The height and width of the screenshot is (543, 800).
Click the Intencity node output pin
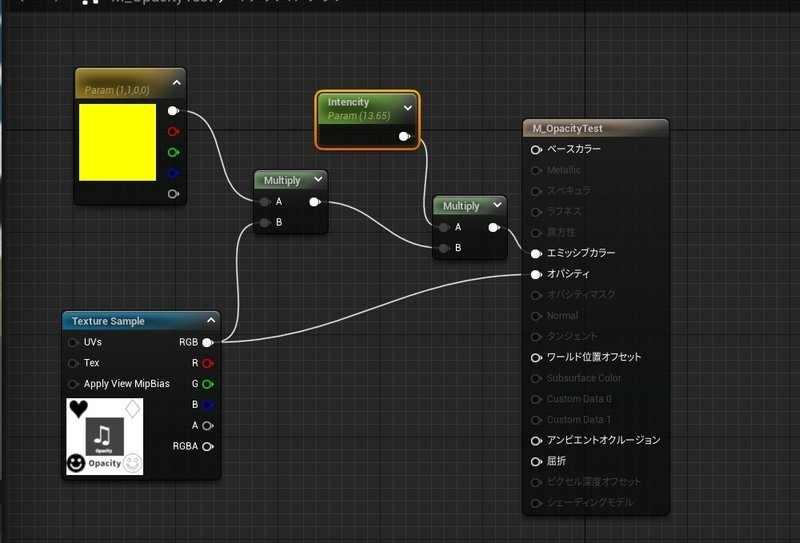(x=404, y=136)
